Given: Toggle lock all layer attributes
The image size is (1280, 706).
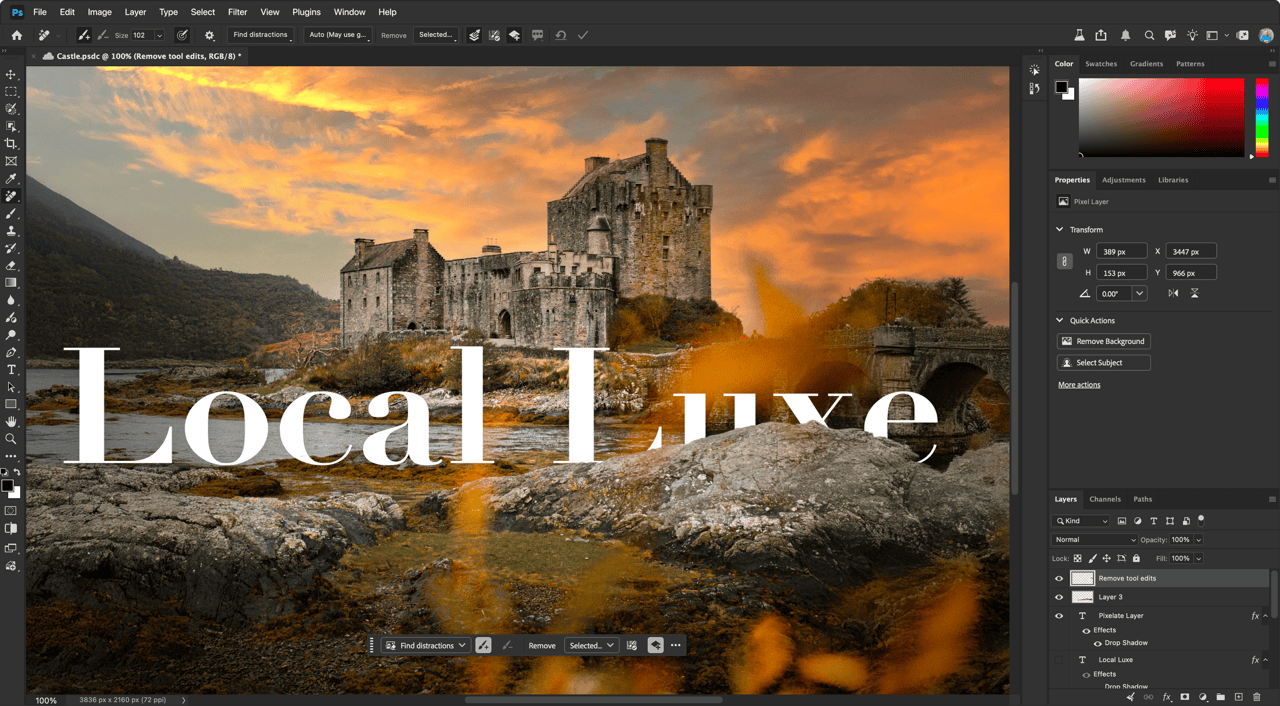Looking at the screenshot, I should 1136,558.
